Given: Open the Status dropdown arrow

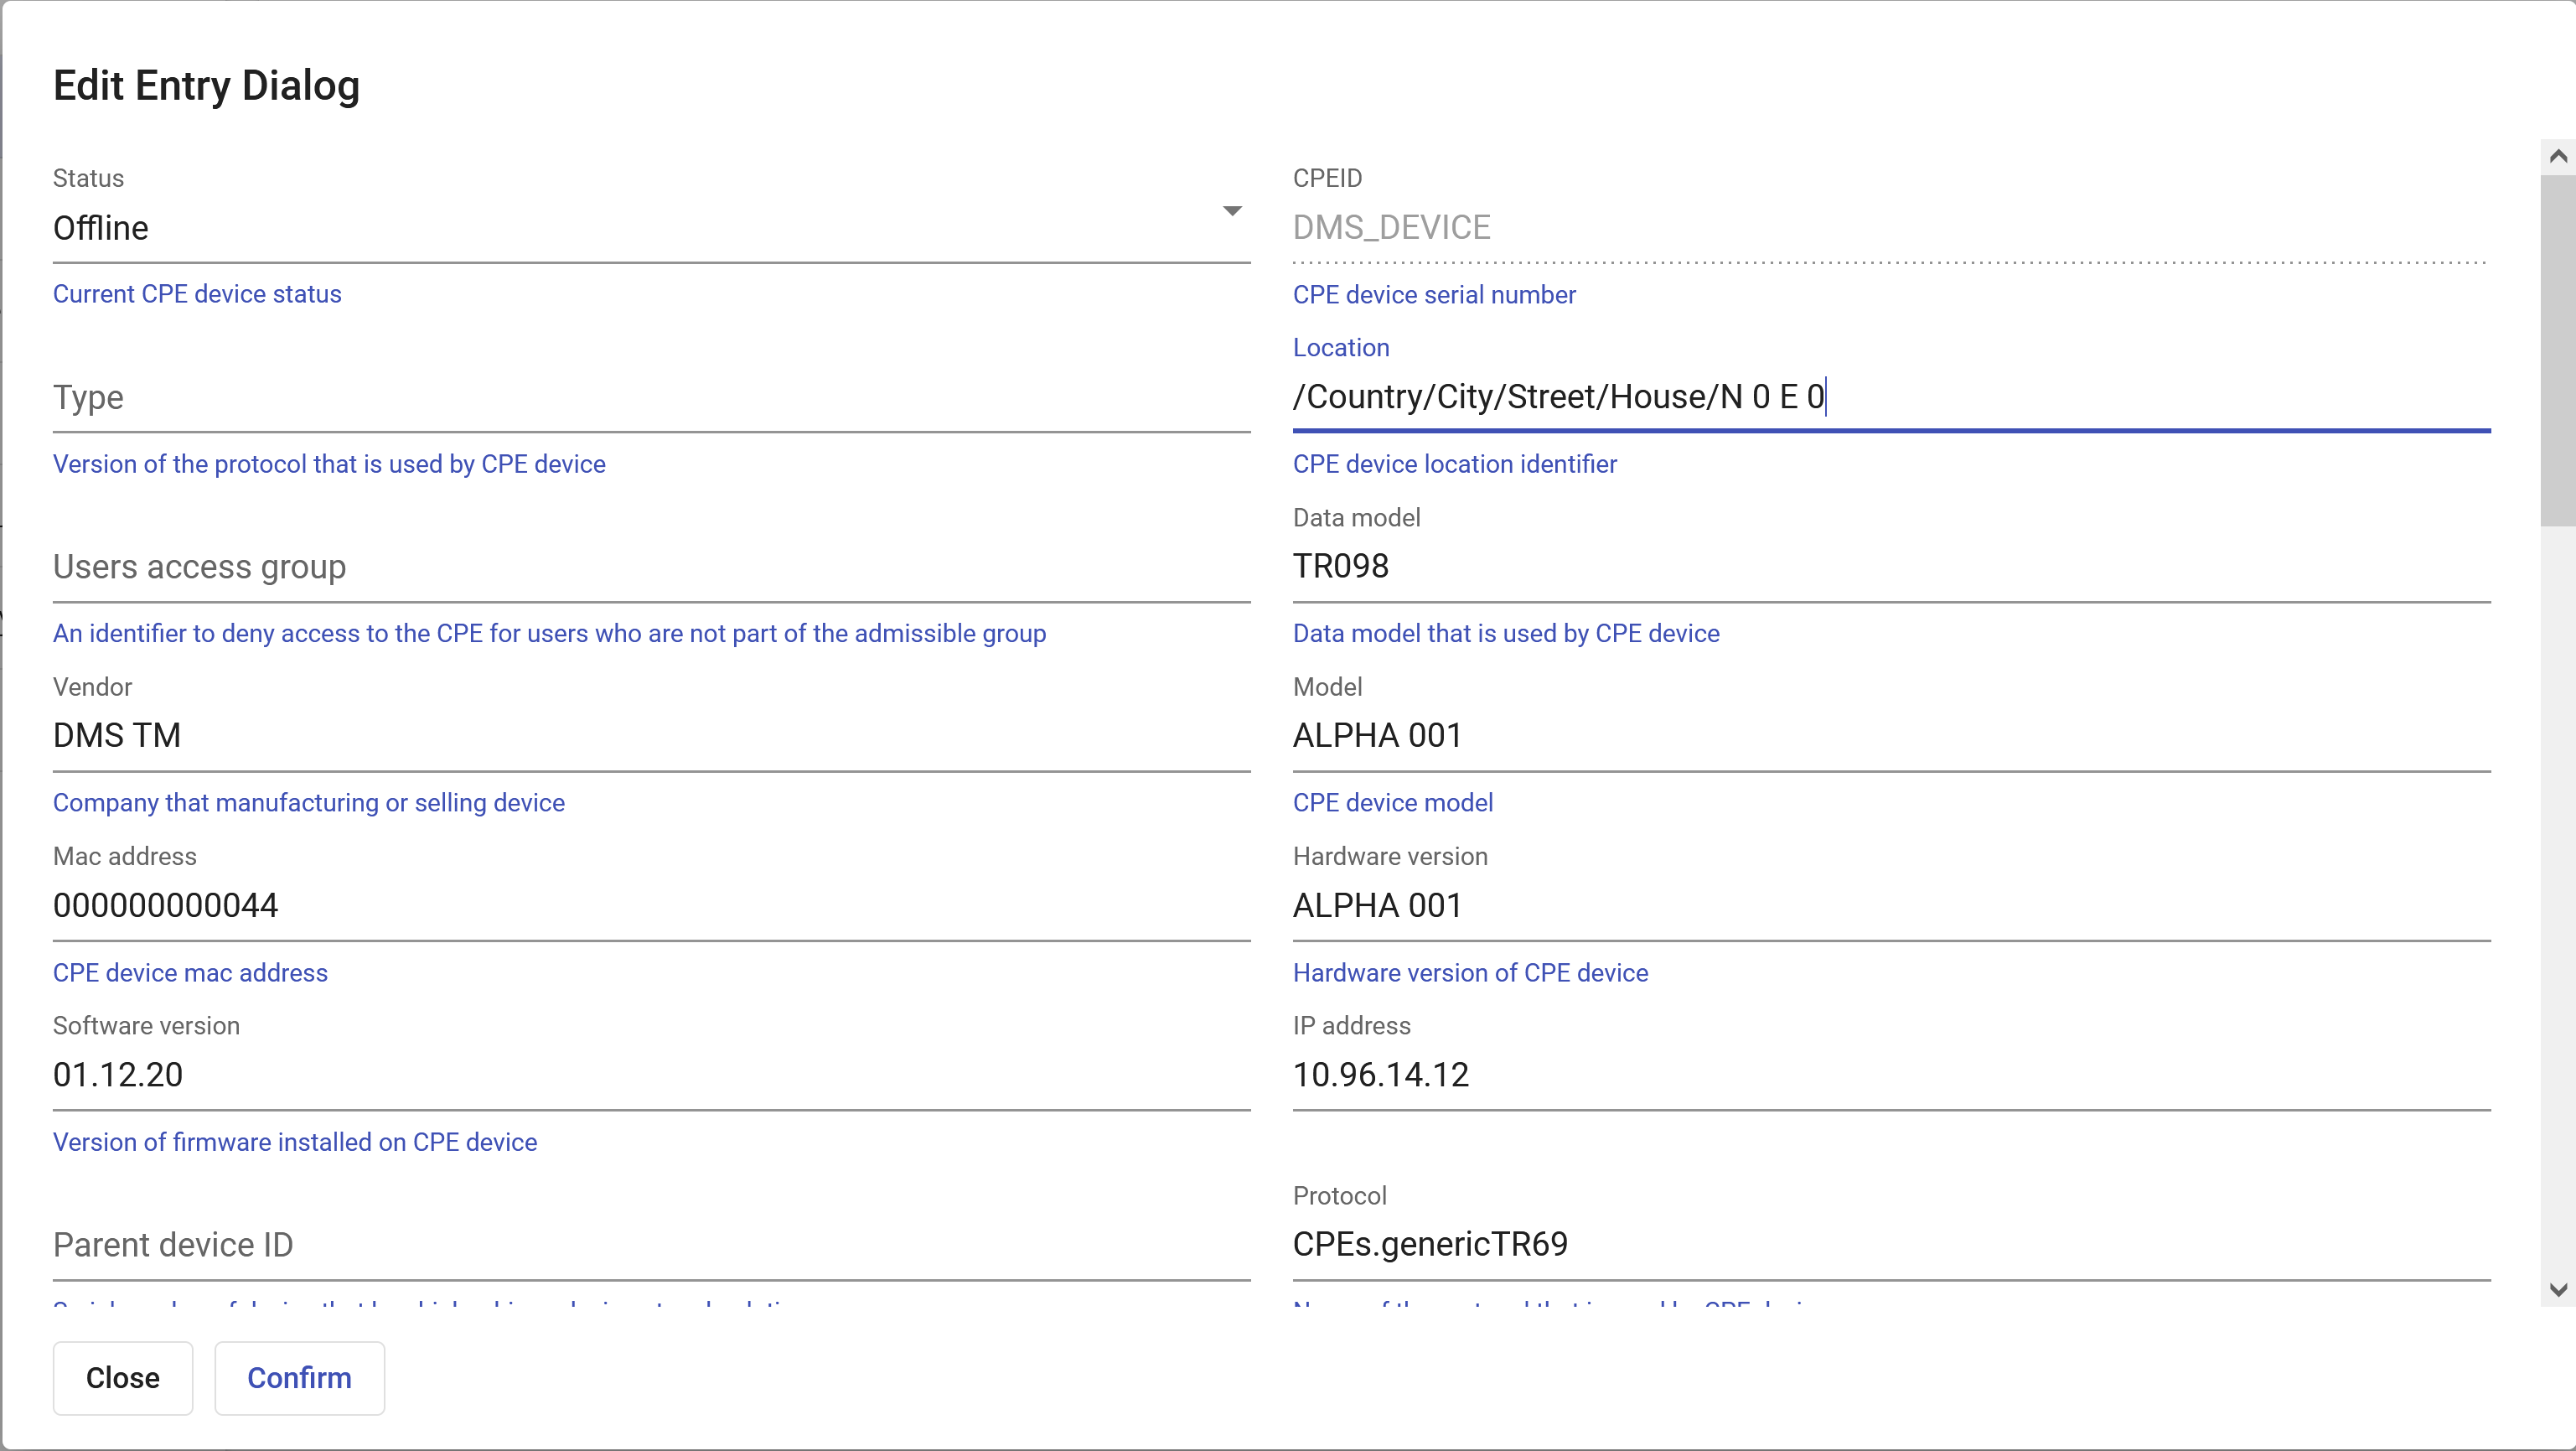Looking at the screenshot, I should click(1232, 211).
